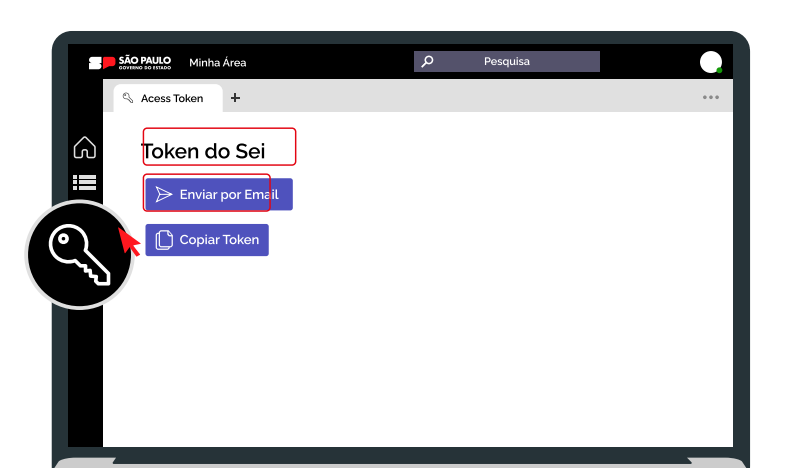Click the São Paulo flag logo
801x468 pixels.
[x=102, y=62]
